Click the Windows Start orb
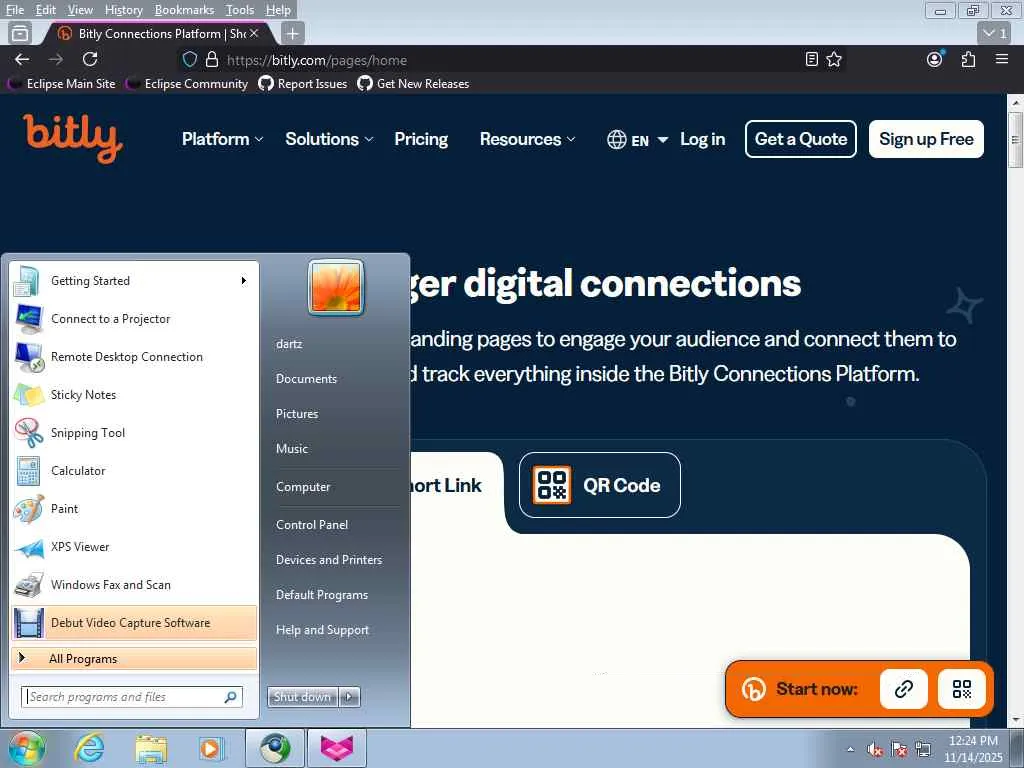1024x768 pixels. pos(26,748)
